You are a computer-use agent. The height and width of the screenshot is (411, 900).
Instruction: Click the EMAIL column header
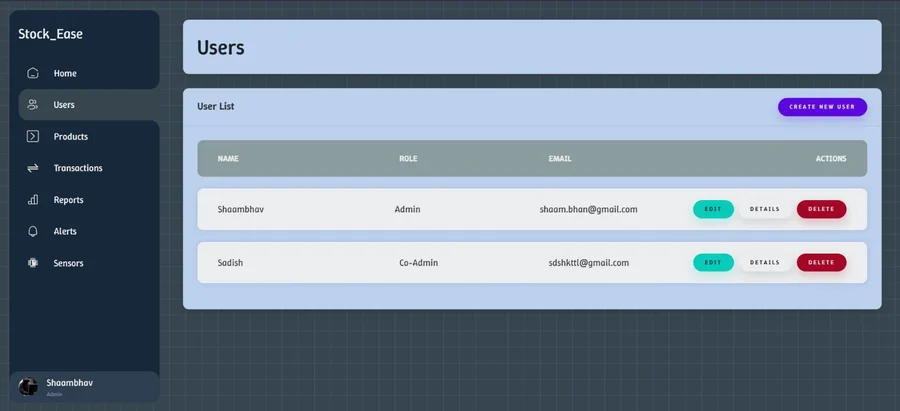pyautogui.click(x=560, y=158)
